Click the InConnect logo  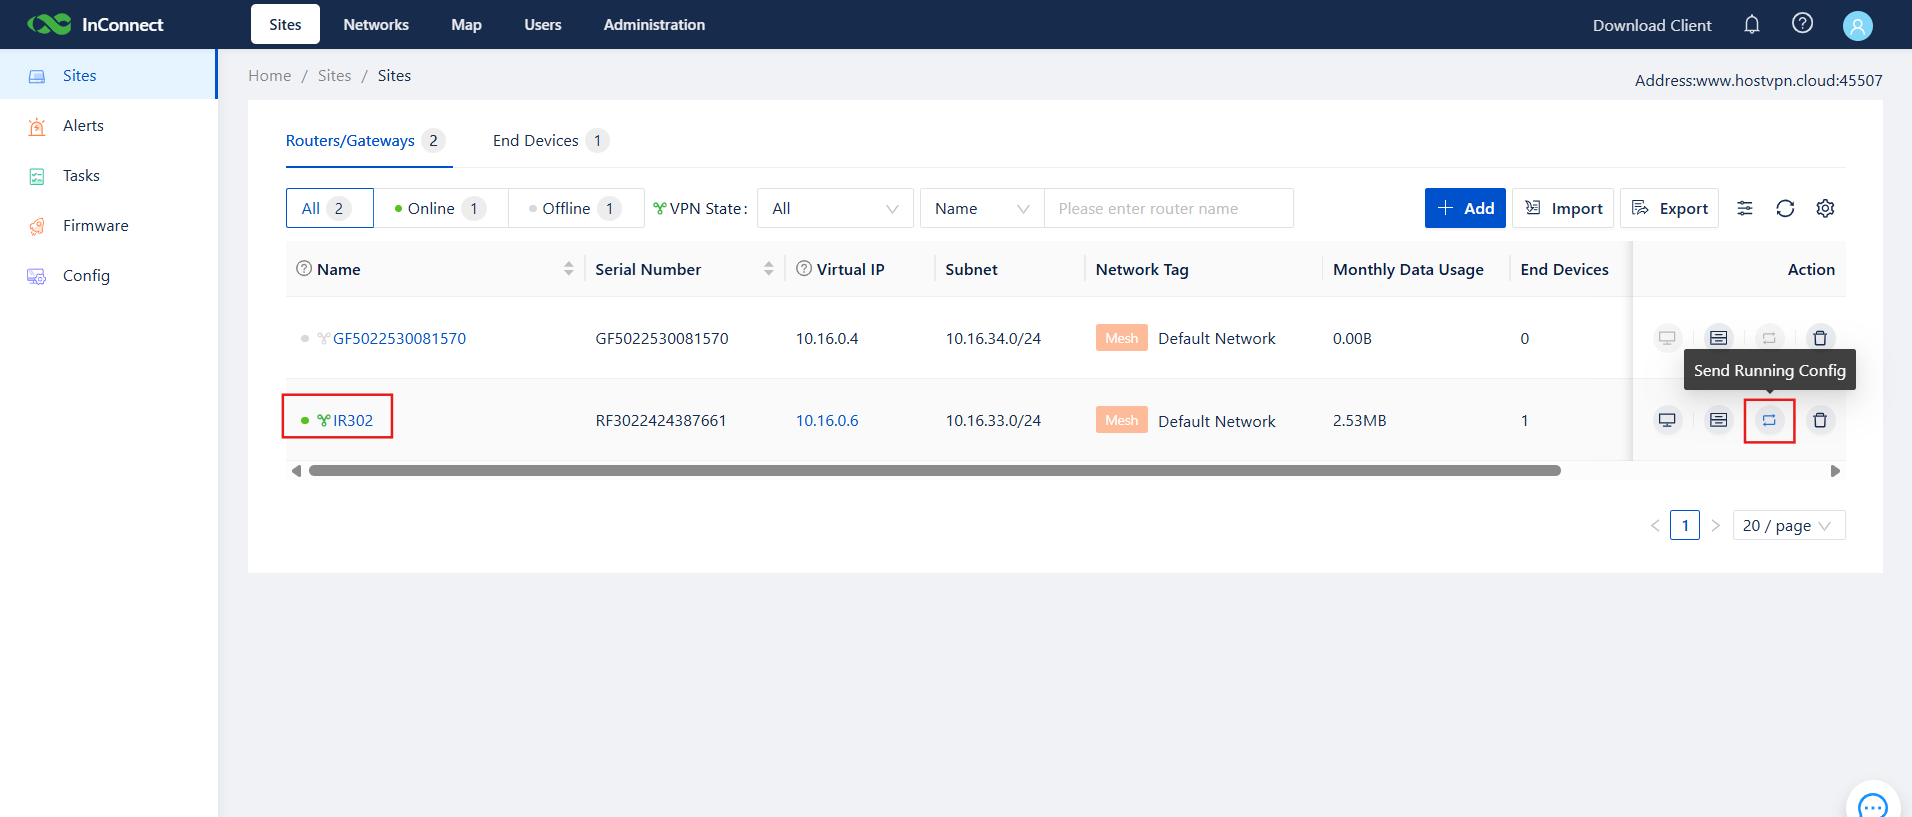coord(95,24)
